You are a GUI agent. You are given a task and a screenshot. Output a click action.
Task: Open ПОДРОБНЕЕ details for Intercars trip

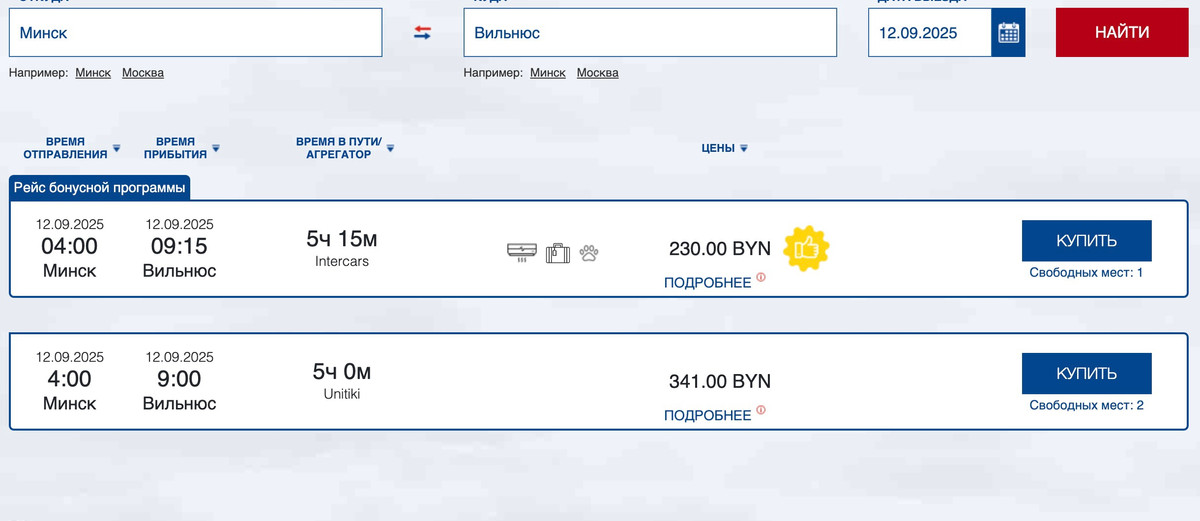[707, 283]
